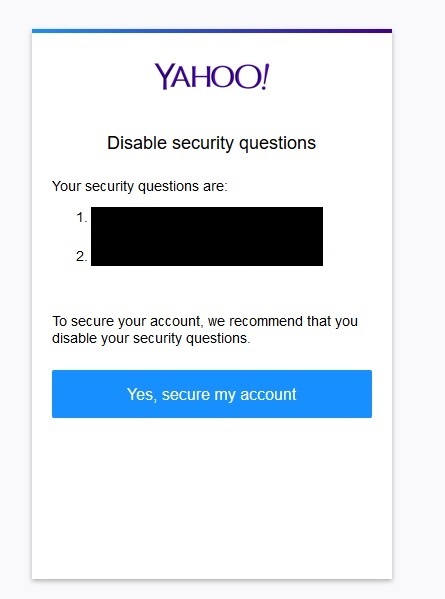Click the disable your security questions line
This screenshot has height=599, width=445.
point(151,338)
